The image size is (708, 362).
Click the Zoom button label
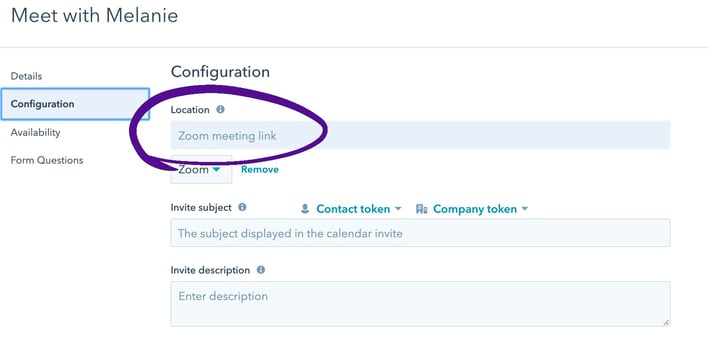point(193,170)
